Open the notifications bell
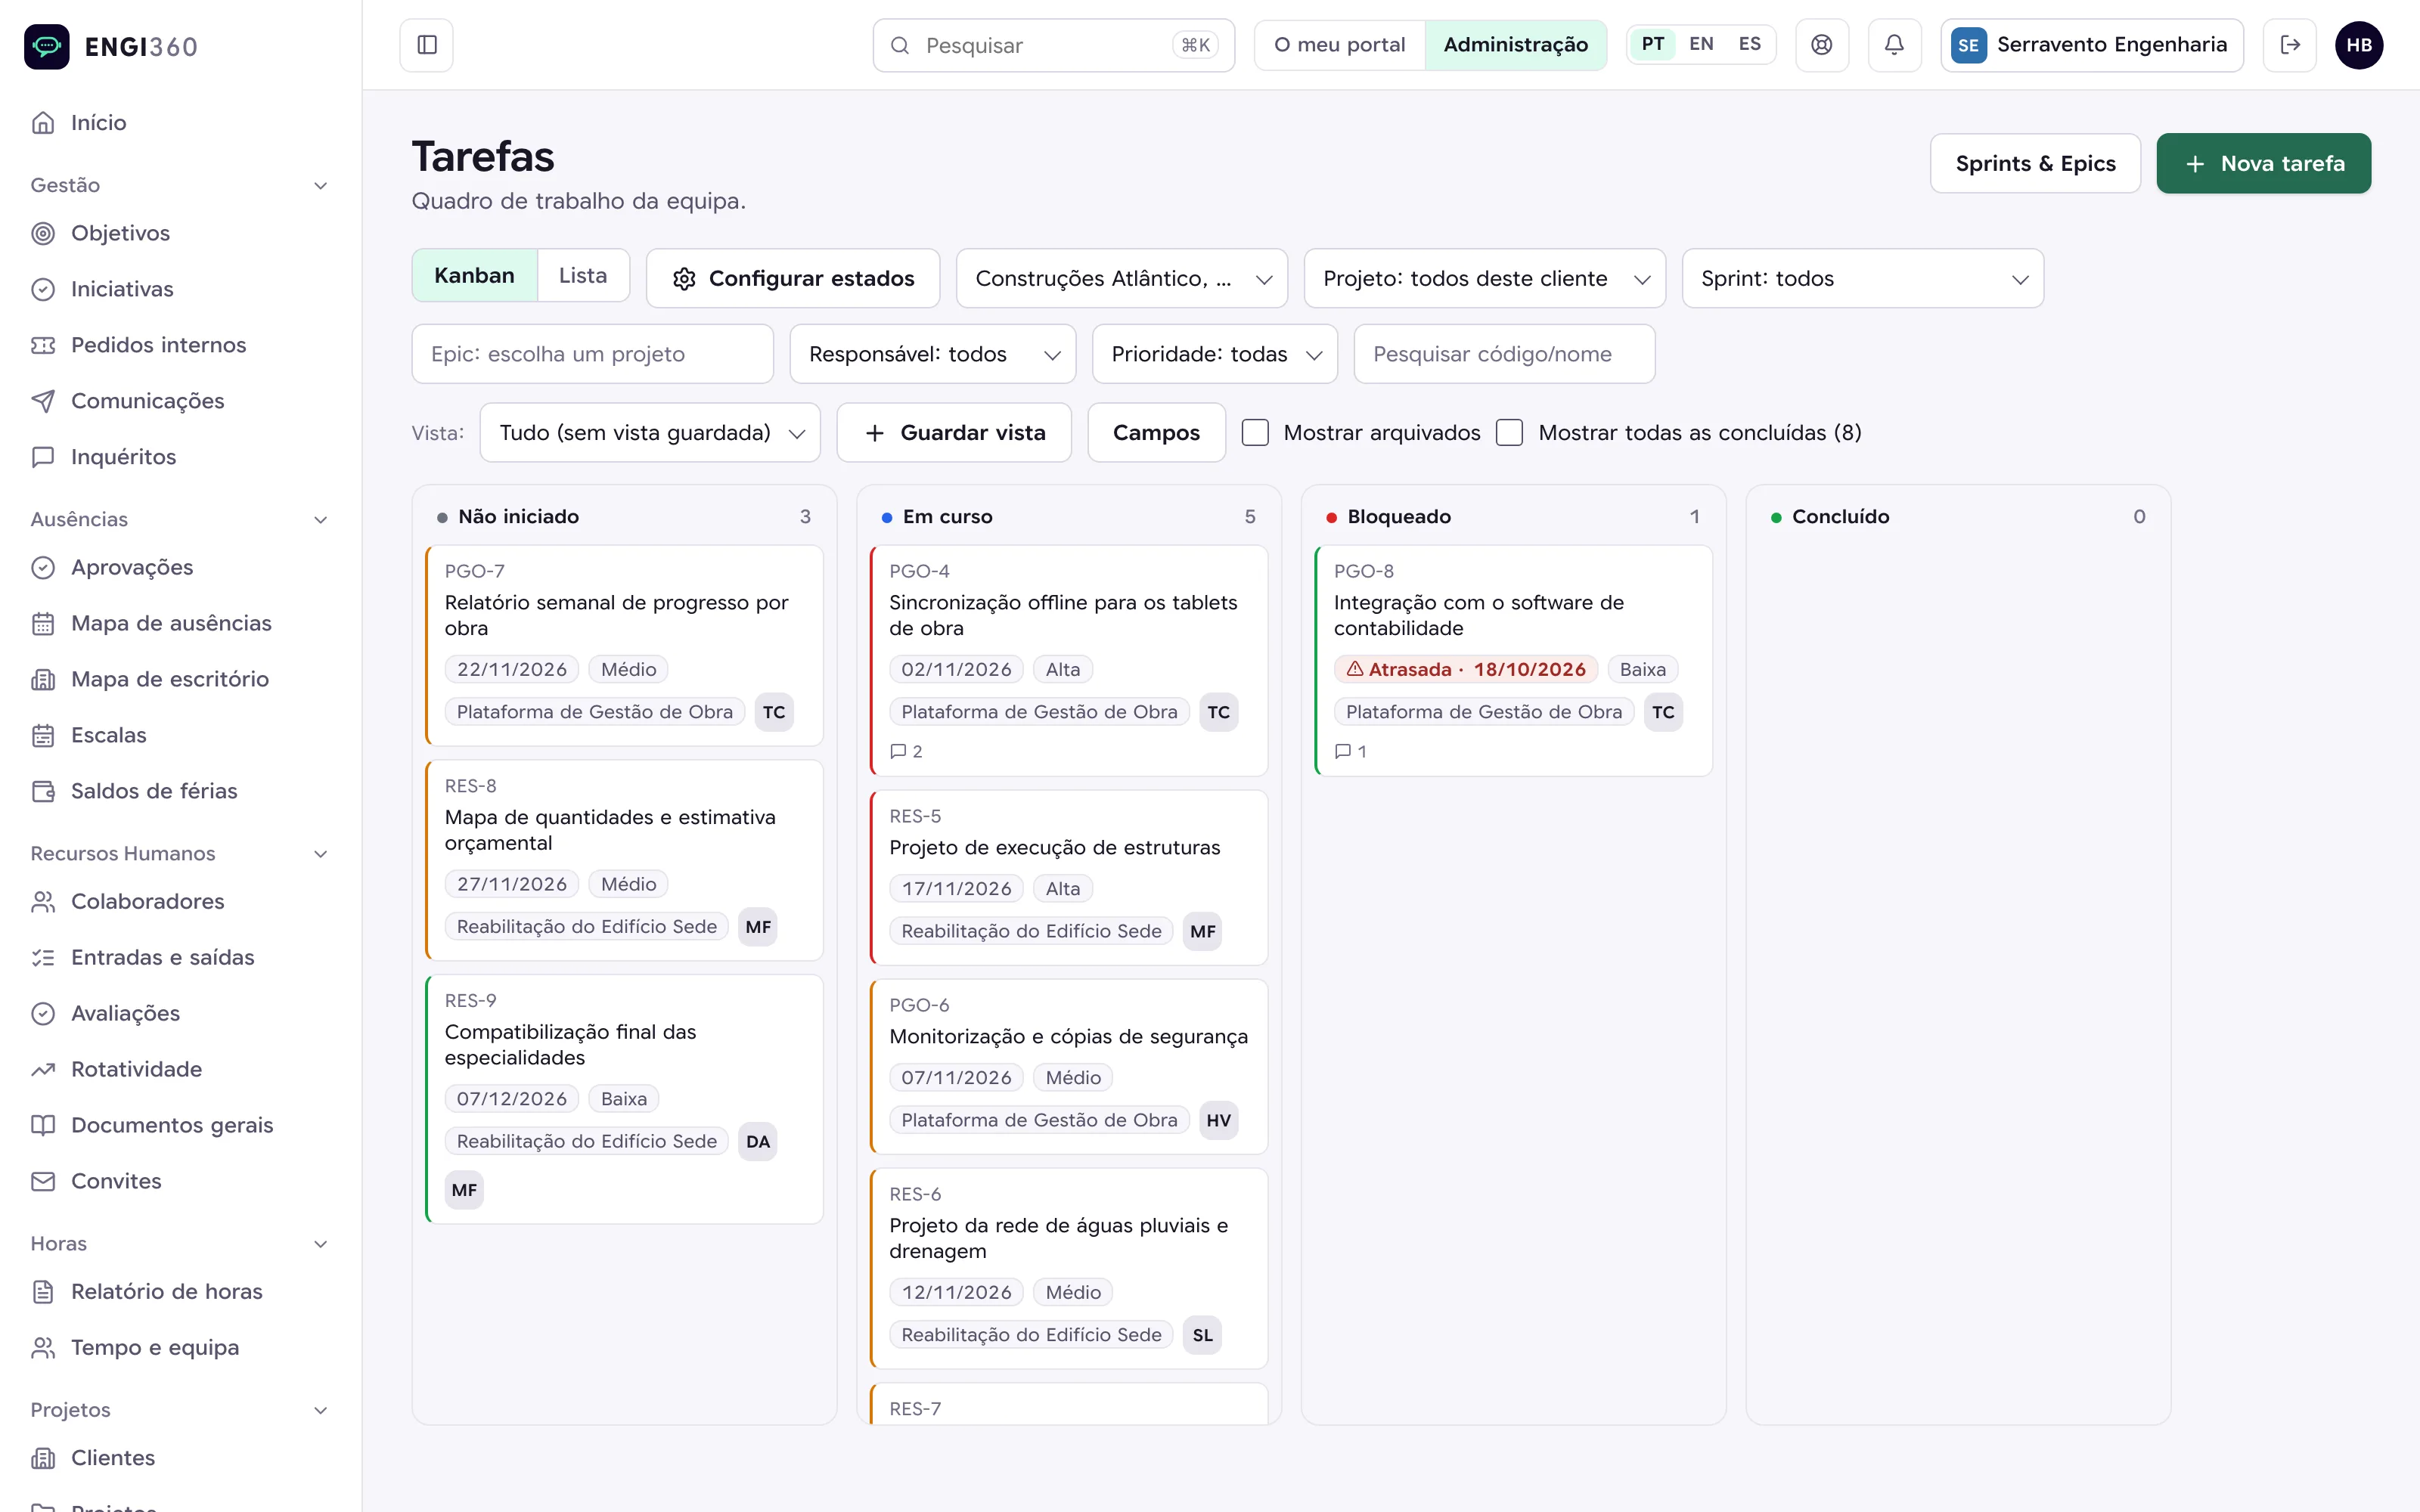2420x1512 pixels. click(1894, 45)
